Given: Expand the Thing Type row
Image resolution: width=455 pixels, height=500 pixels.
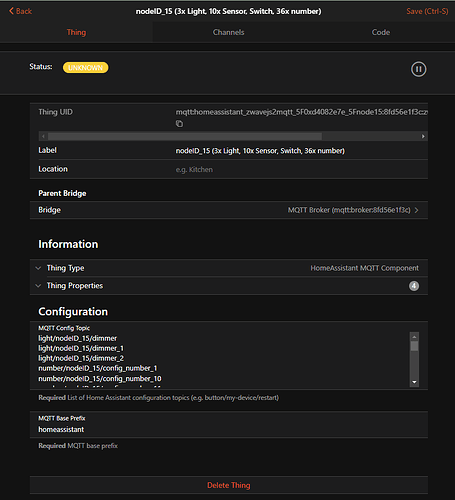Looking at the screenshot, I should (x=229, y=268).
